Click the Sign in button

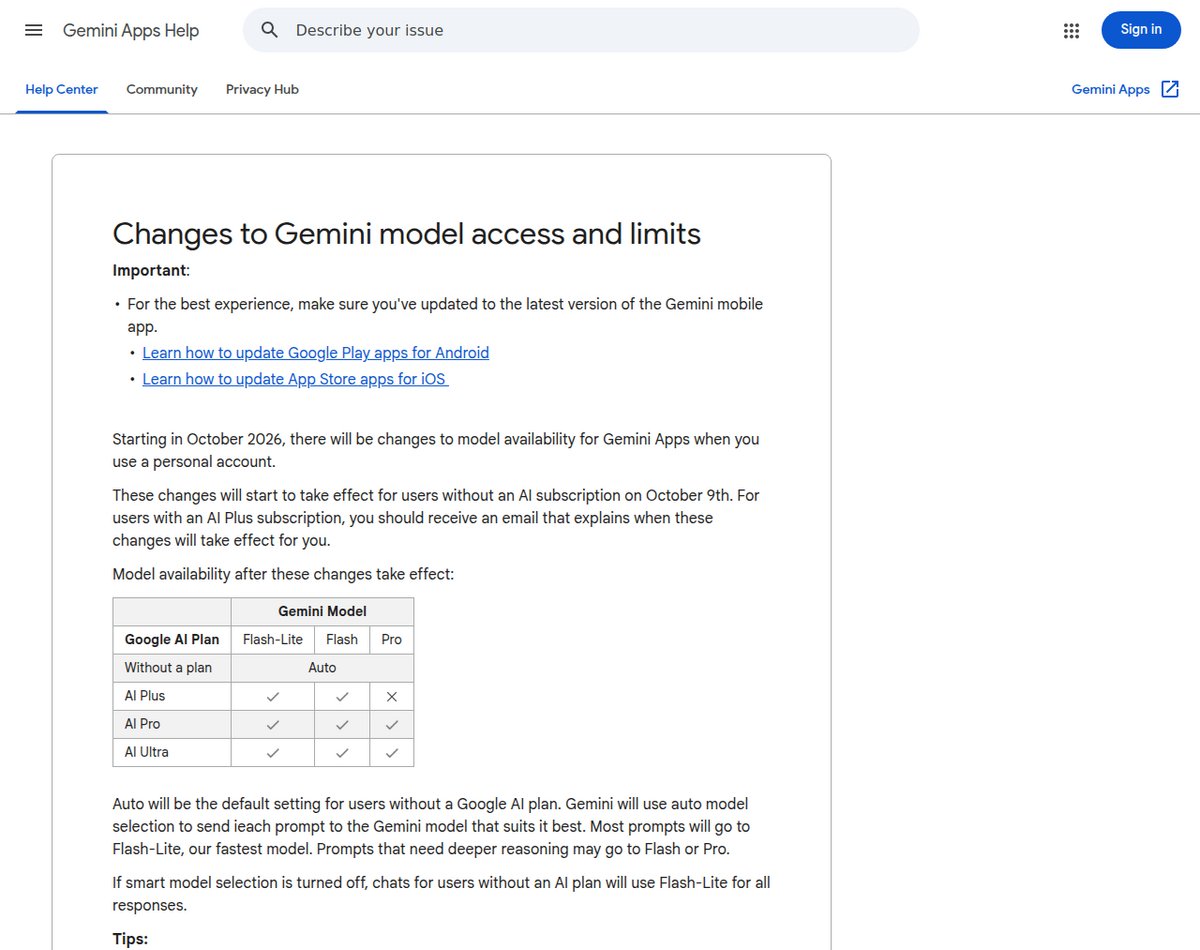point(1141,30)
